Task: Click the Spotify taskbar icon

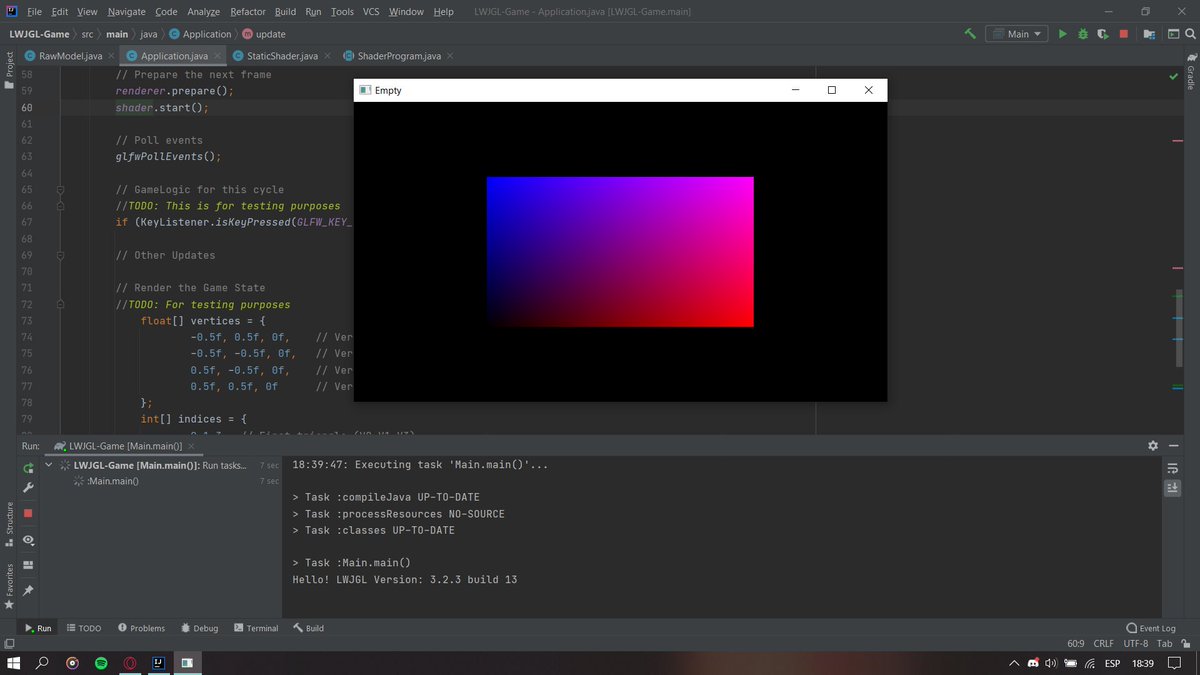Action: tap(101, 663)
